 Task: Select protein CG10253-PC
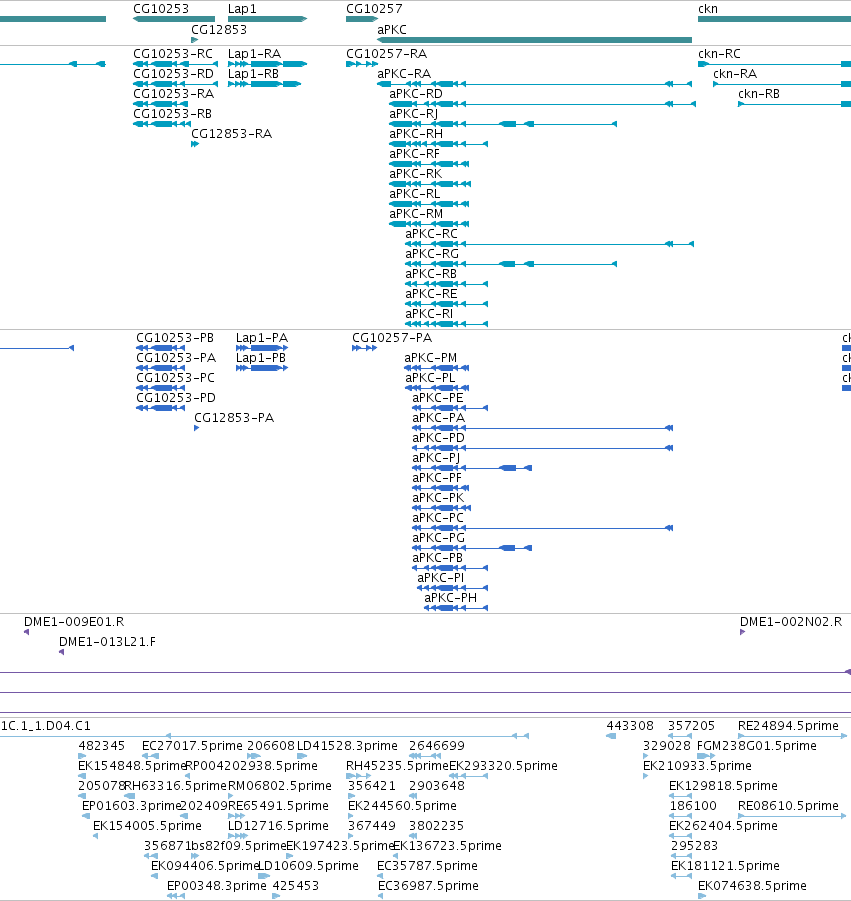160,388
